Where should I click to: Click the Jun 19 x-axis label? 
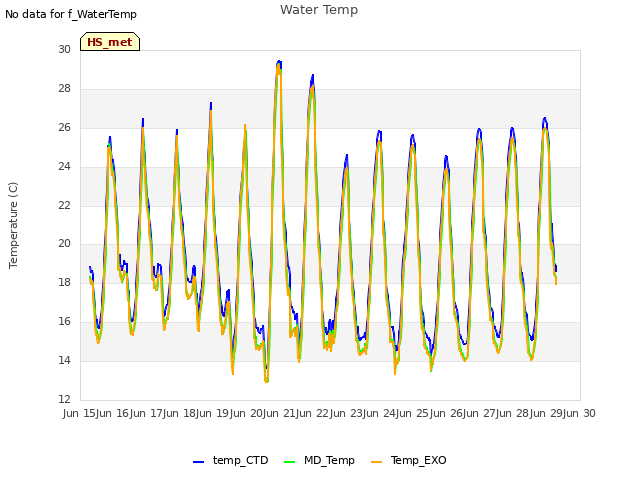(x=214, y=413)
